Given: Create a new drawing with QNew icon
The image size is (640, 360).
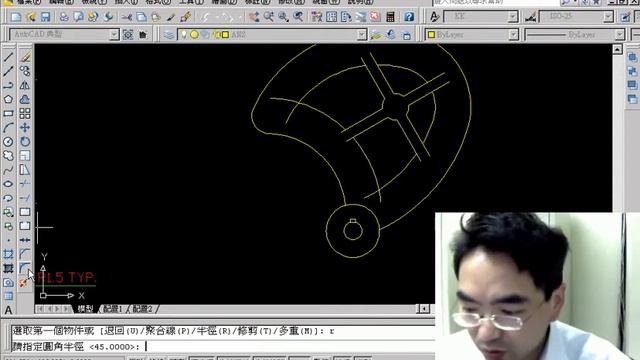Looking at the screenshot, I should click(x=16, y=17).
